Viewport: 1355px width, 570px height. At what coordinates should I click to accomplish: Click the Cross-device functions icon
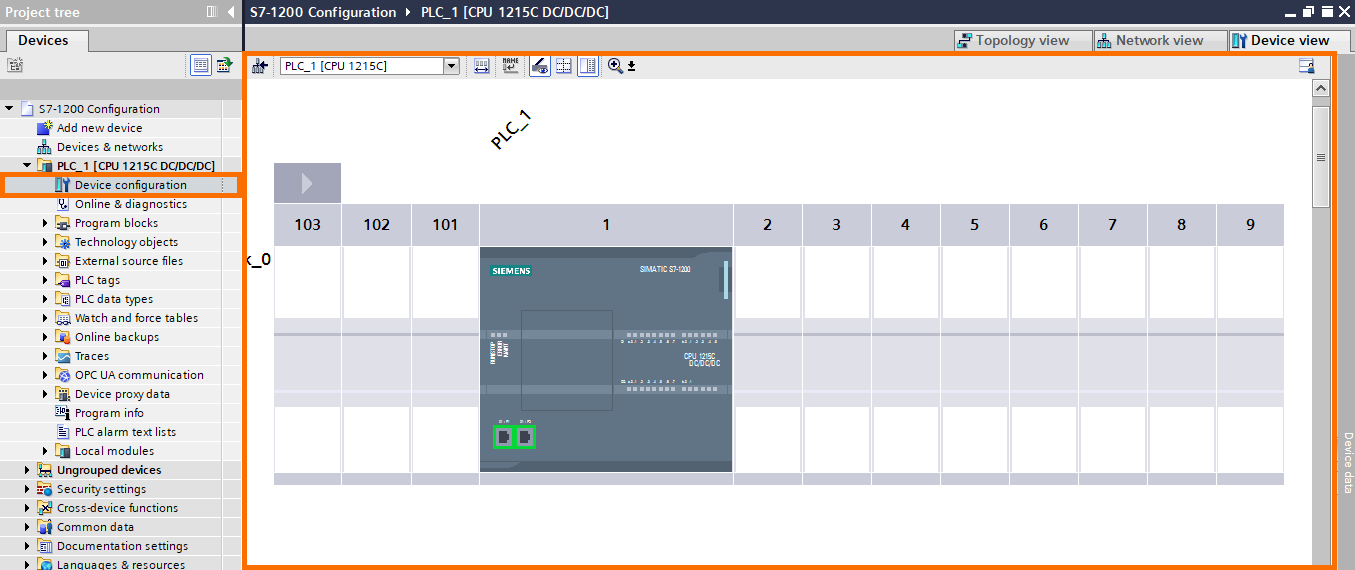pyautogui.click(x=45, y=508)
